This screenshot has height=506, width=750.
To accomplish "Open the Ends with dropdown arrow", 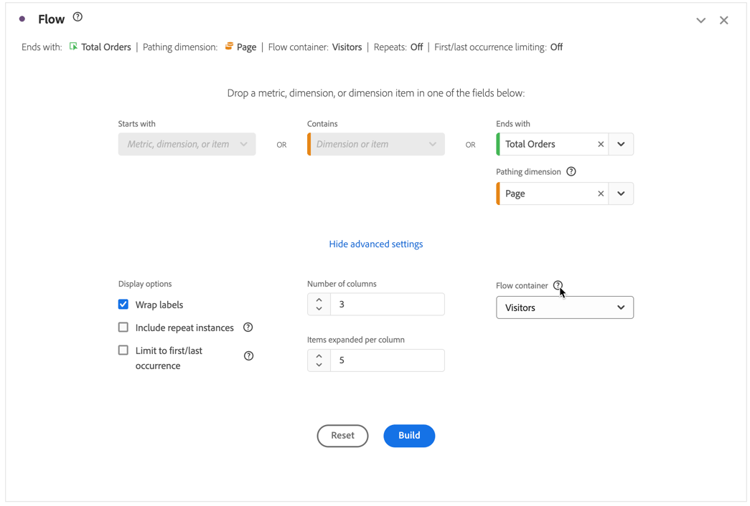I will pyautogui.click(x=621, y=144).
